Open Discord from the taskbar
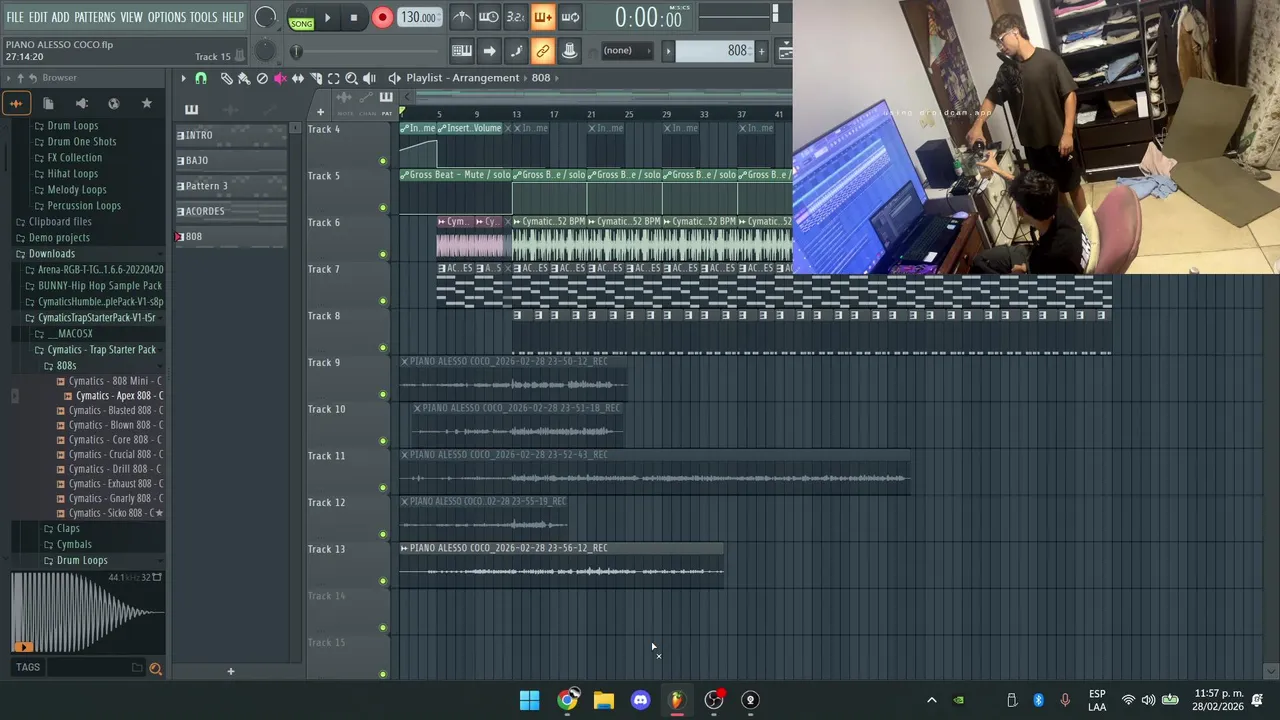The height and width of the screenshot is (720, 1280). click(x=640, y=700)
